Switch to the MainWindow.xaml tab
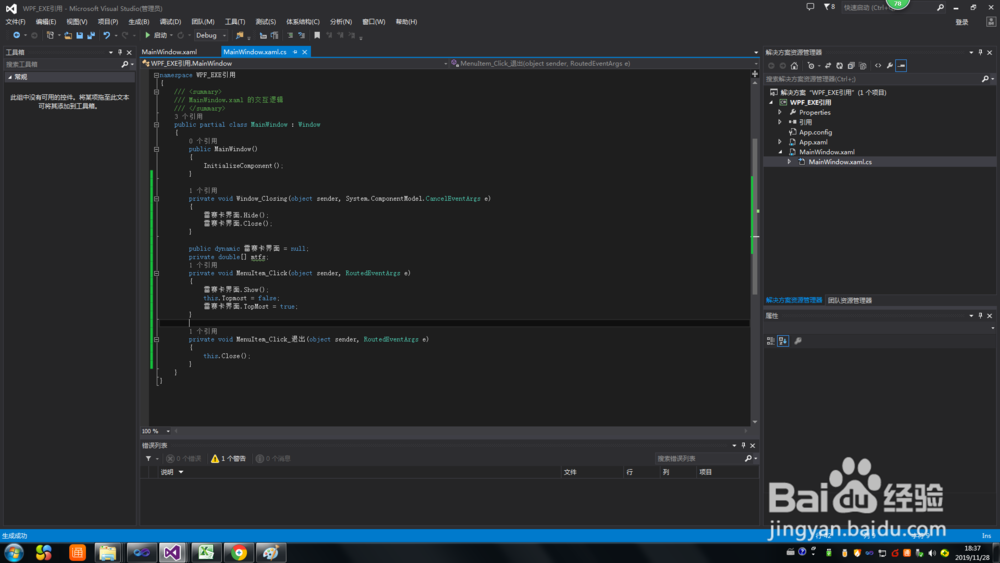The image size is (1000, 563). point(170,52)
